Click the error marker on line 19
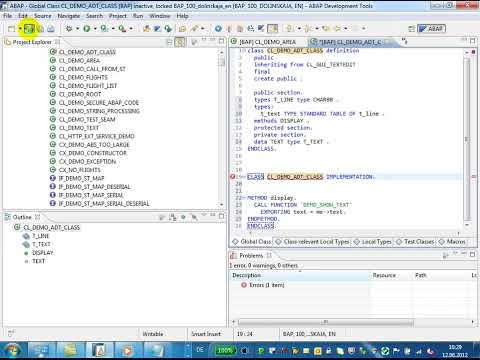Screen dimensions: 480x360 pos(233,177)
